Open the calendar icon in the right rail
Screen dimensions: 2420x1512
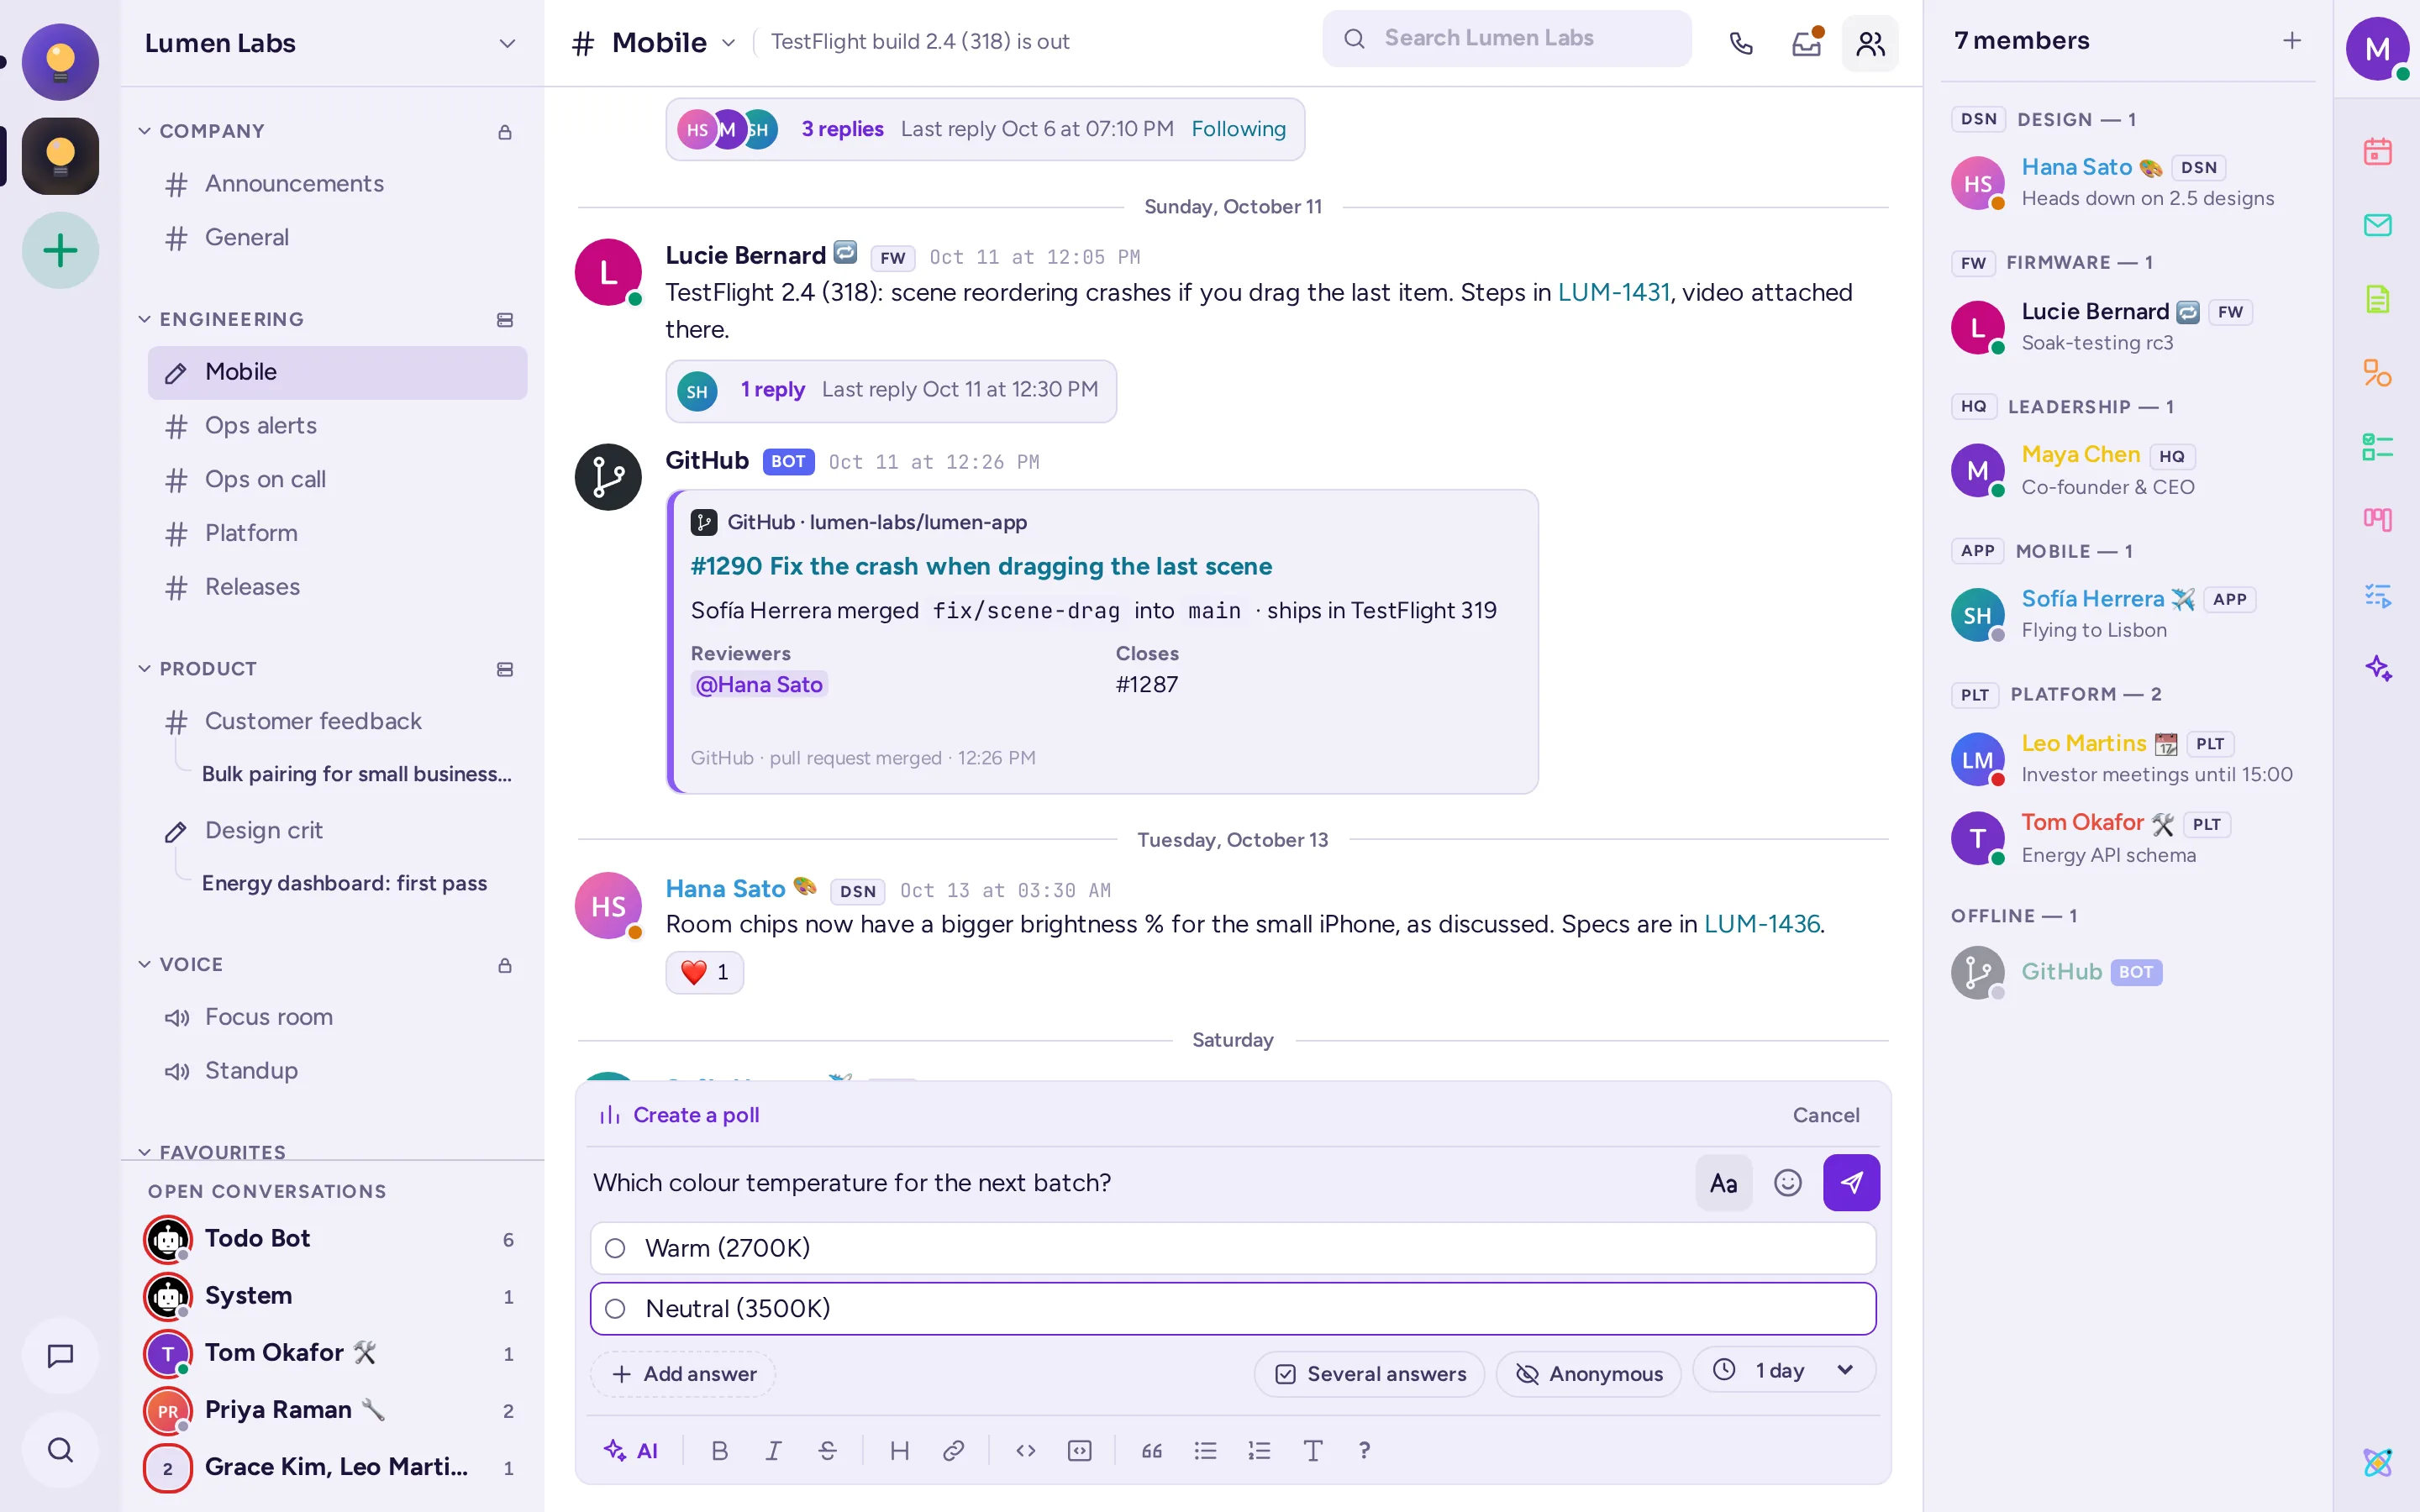pyautogui.click(x=2377, y=151)
